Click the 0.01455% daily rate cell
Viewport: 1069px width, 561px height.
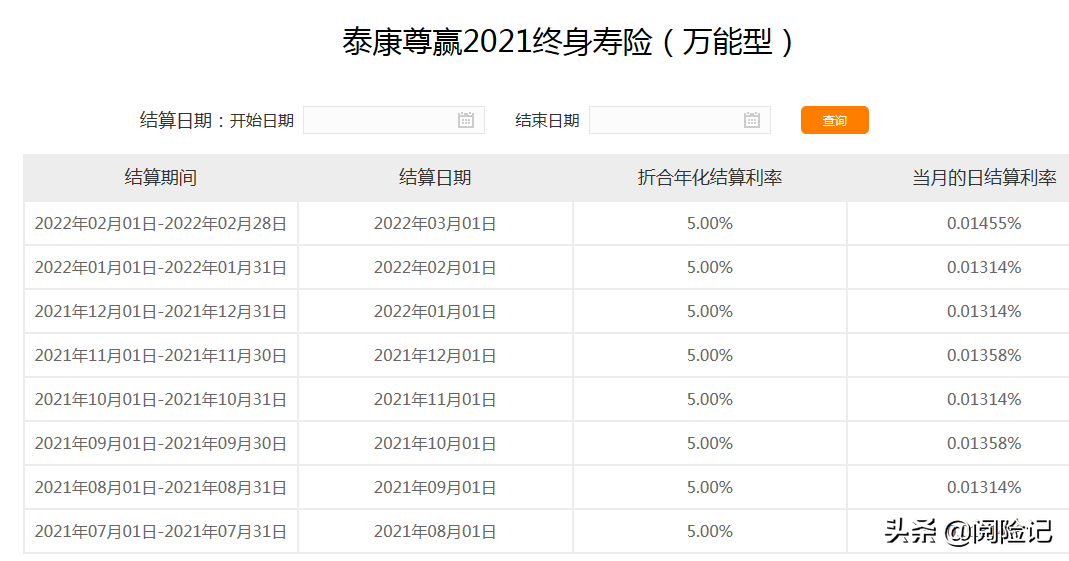[x=984, y=224]
